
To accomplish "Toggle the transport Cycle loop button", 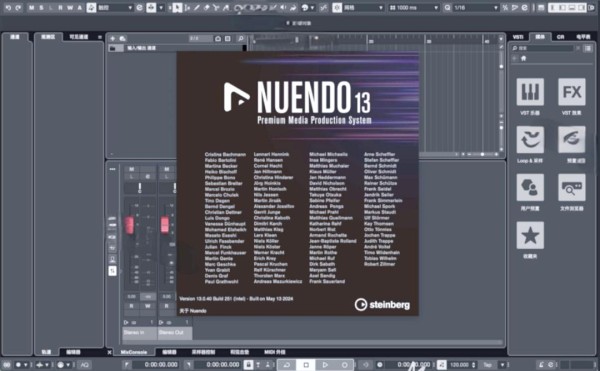I will coord(287,365).
